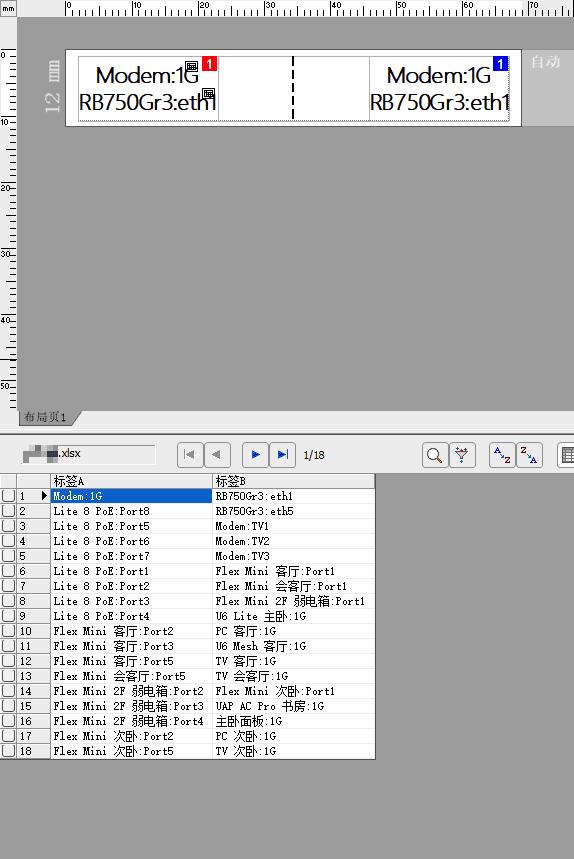Viewport: 574px width, 859px height.
Task: Select cell Flex Mini 客厅:Port5
Action: tap(131, 661)
